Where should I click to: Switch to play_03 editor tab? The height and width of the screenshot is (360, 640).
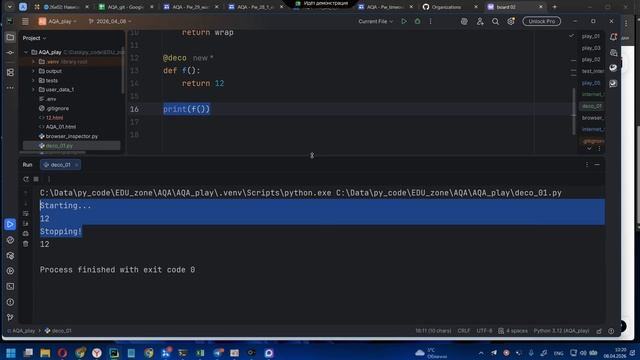(x=591, y=48)
